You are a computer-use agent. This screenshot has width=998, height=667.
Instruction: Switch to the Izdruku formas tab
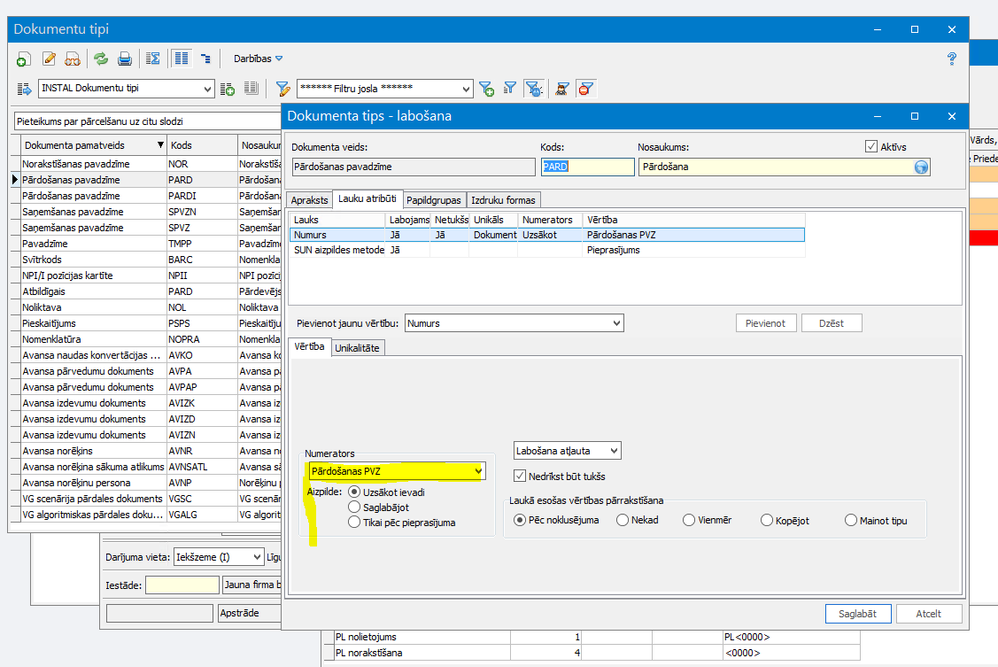(505, 199)
